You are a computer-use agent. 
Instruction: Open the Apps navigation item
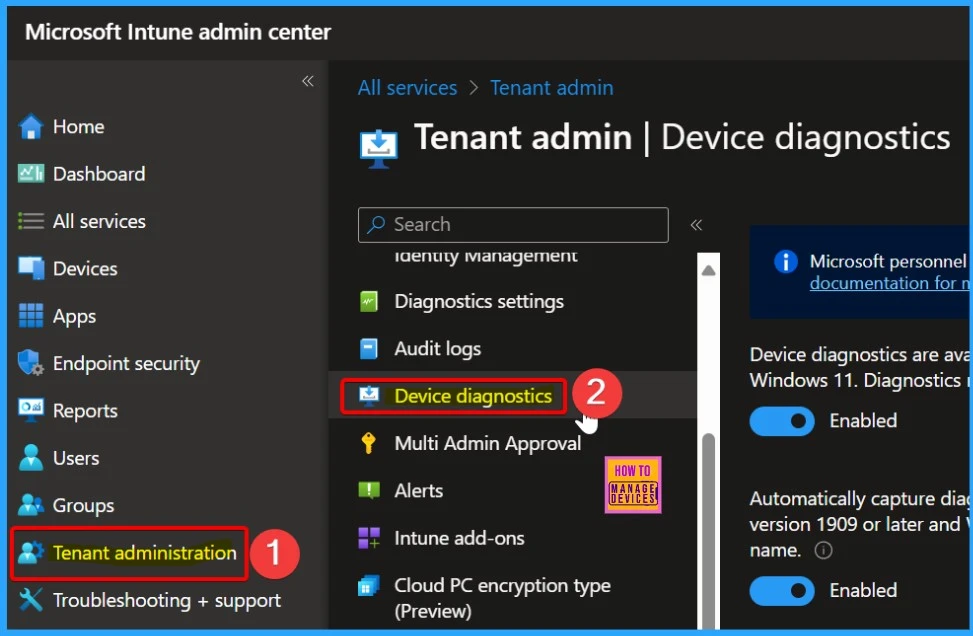(x=74, y=316)
